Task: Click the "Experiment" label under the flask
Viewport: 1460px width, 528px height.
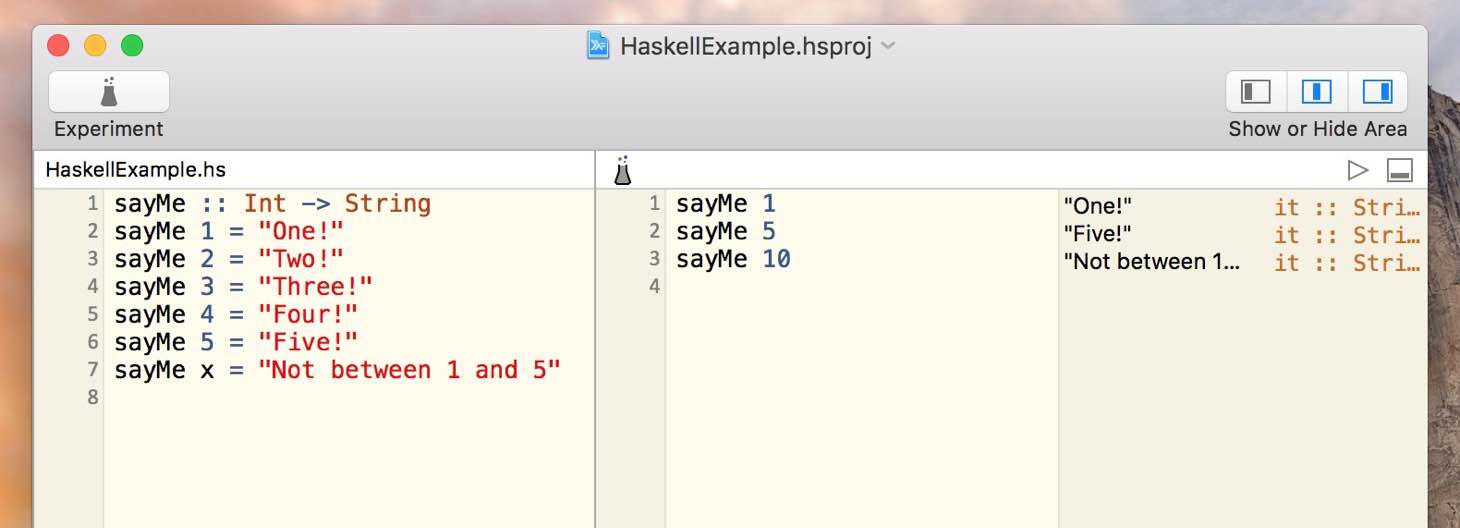Action: click(109, 129)
